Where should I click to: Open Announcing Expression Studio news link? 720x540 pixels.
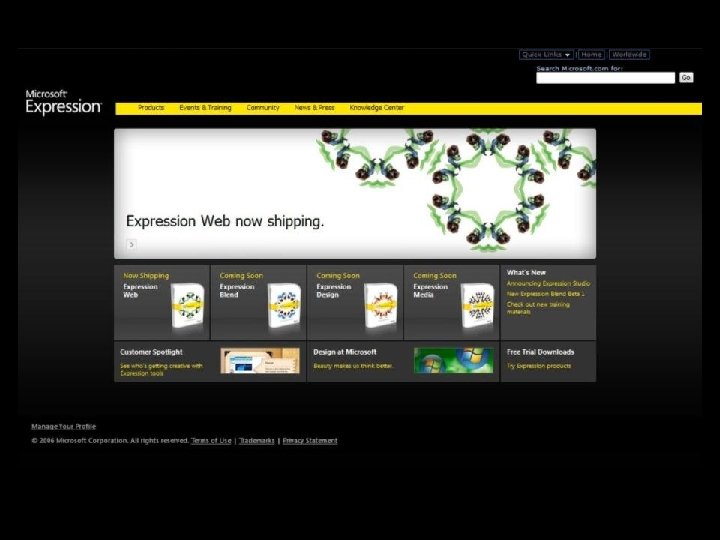pos(548,283)
